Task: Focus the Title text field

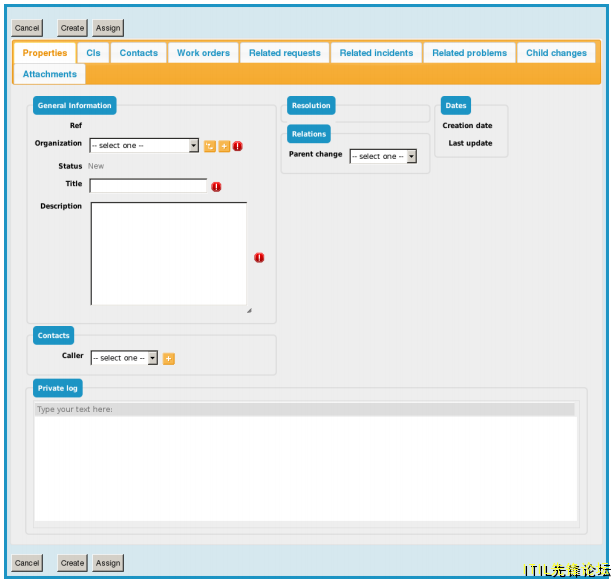Action: [x=148, y=186]
